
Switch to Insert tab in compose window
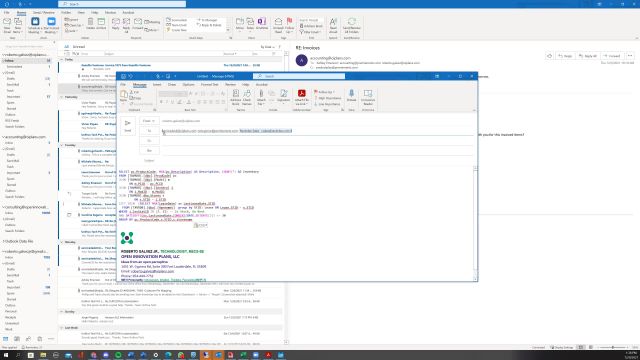tap(157, 84)
